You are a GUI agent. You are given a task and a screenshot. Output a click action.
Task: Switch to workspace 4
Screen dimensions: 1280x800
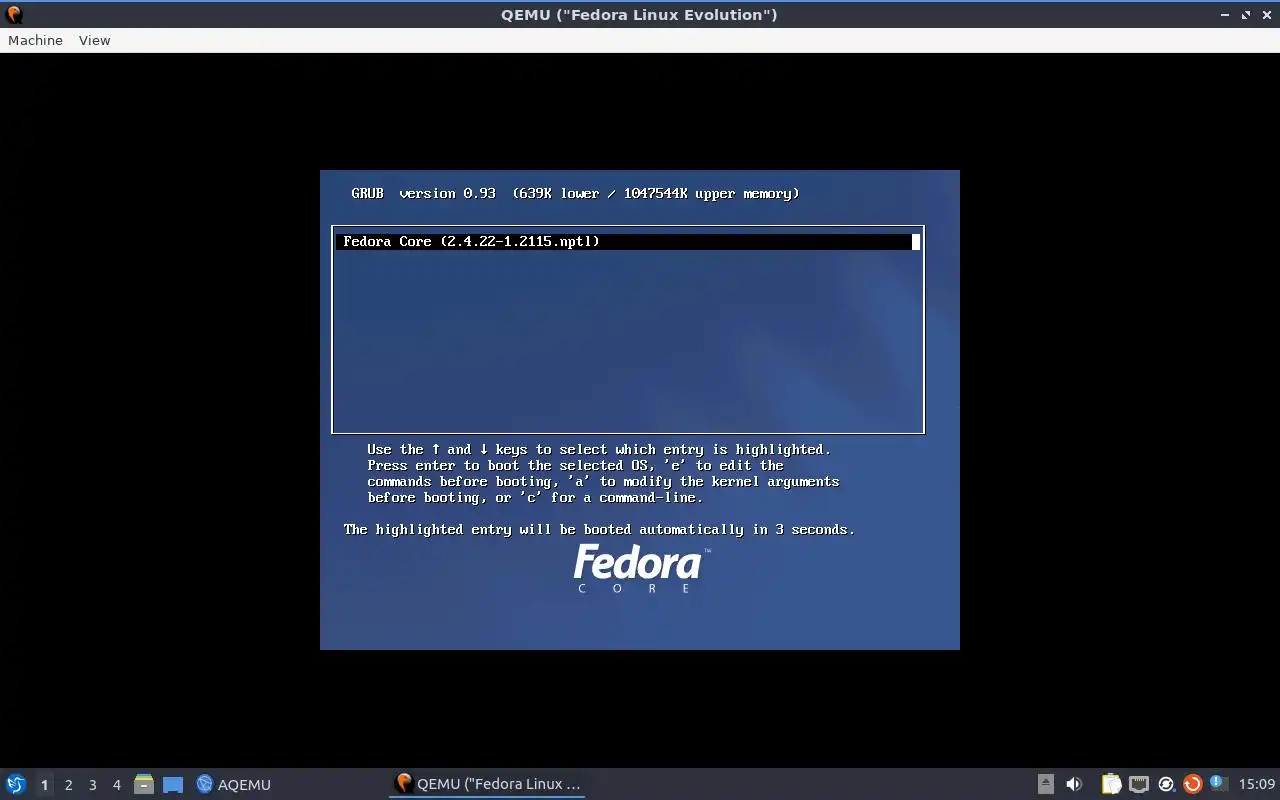tap(116, 785)
